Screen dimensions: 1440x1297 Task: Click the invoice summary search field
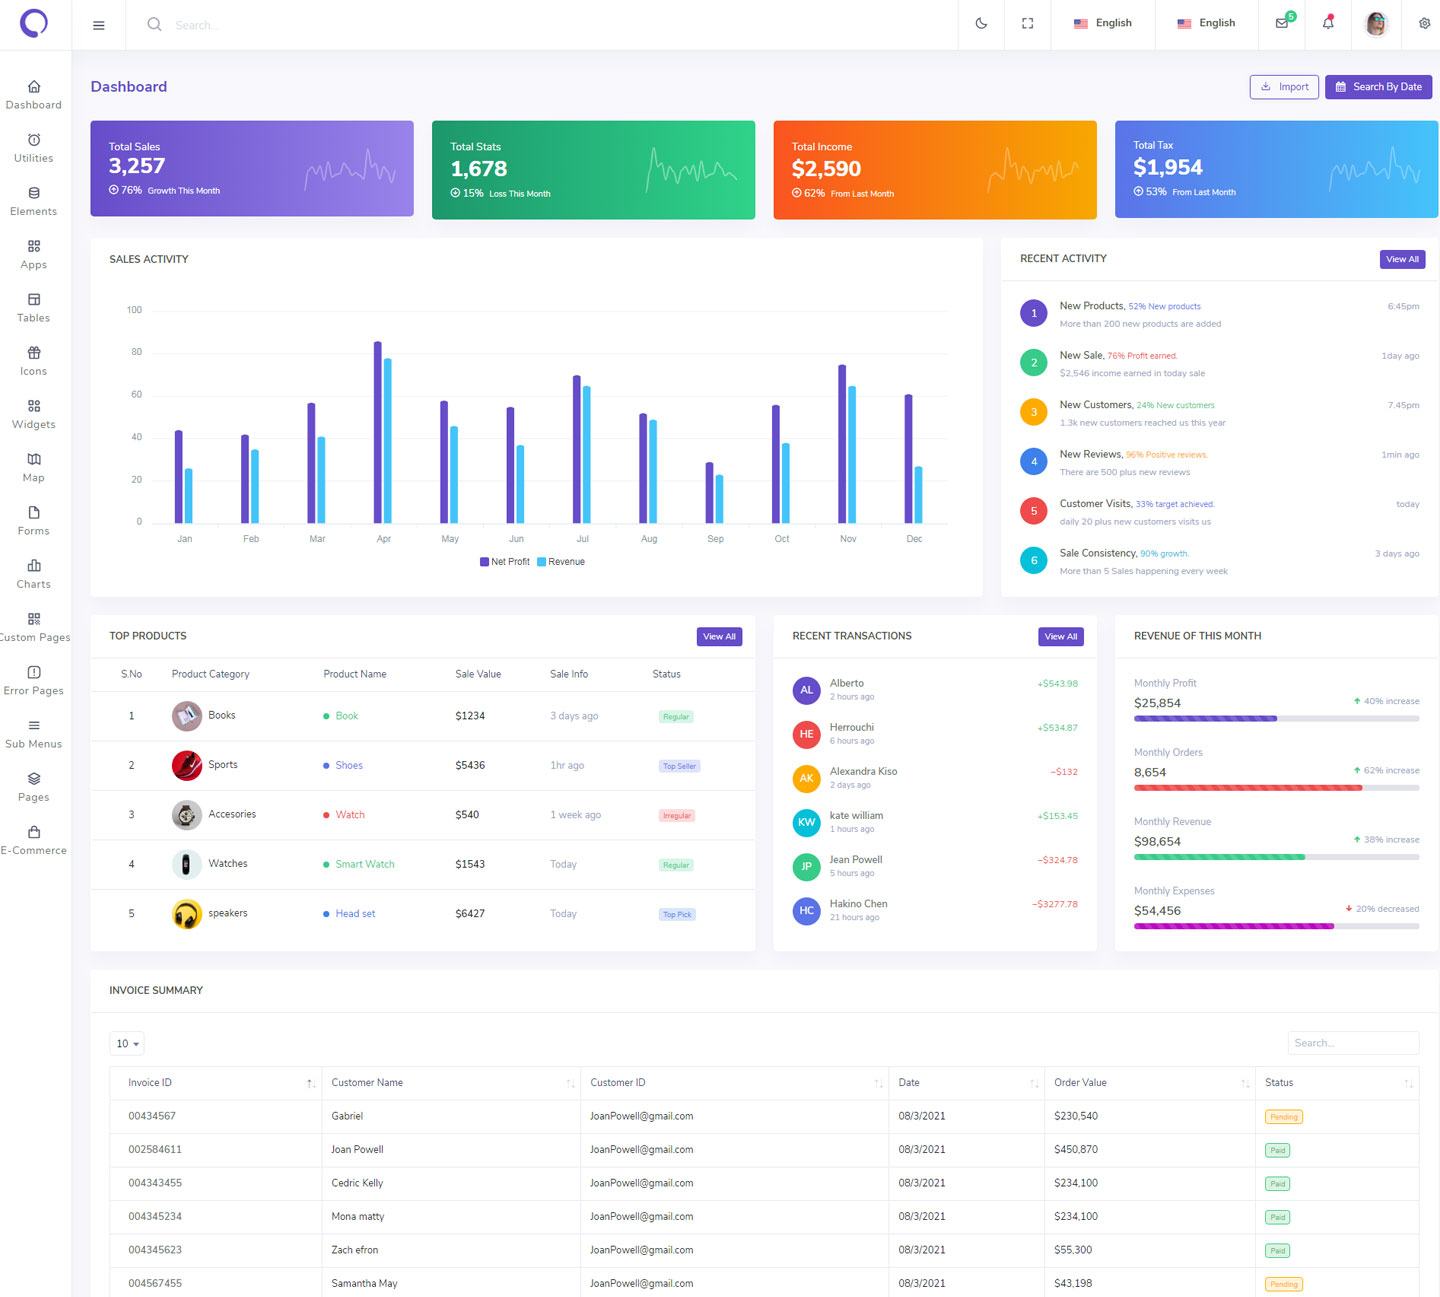point(1352,1043)
